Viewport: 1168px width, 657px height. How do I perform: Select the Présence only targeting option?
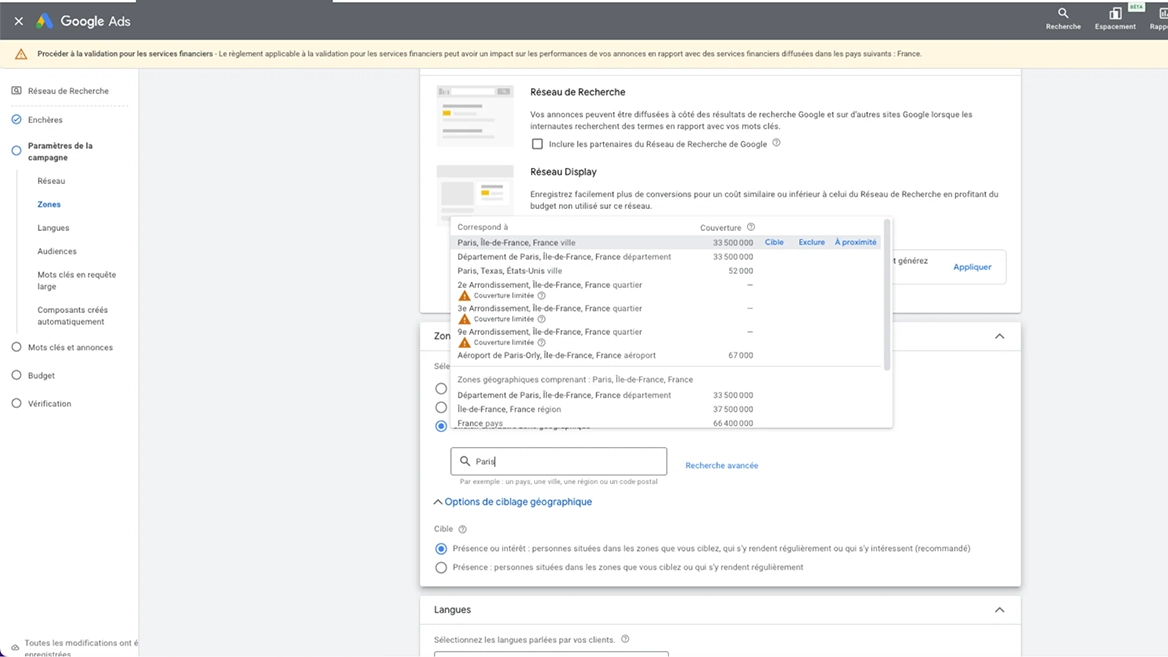(x=441, y=568)
